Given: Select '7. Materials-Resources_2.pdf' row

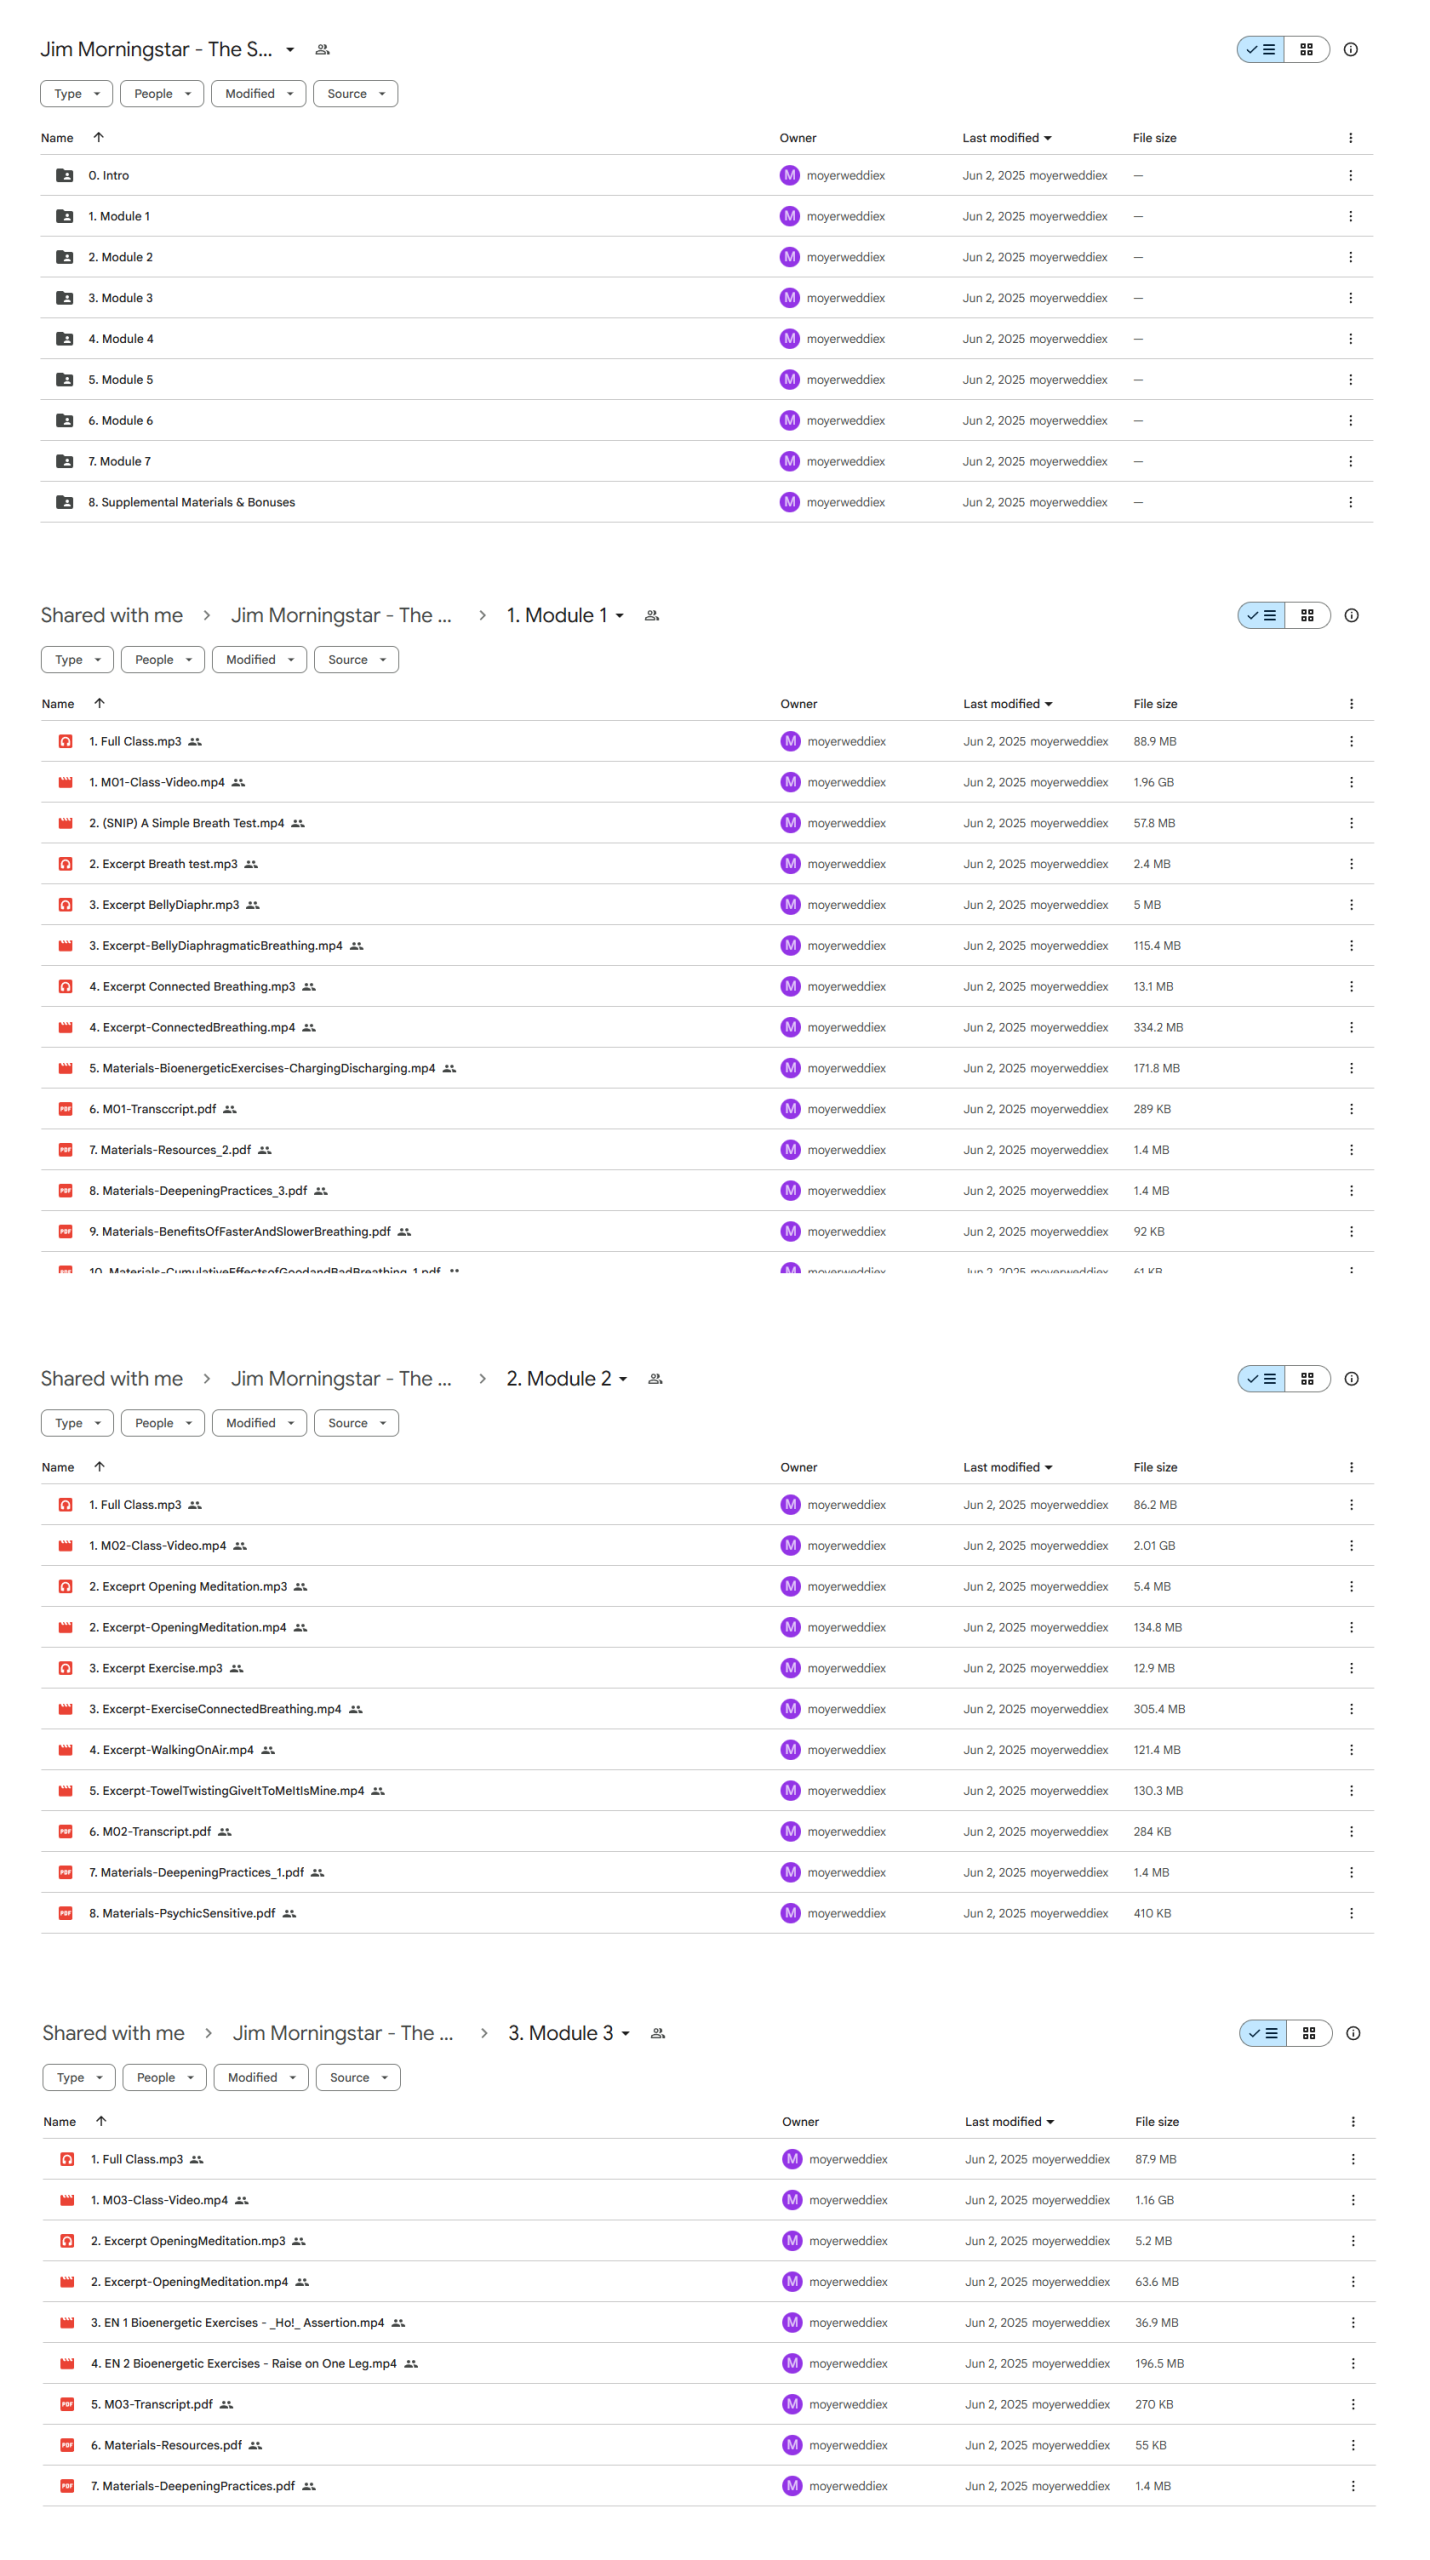Looking at the screenshot, I should click(707, 1149).
